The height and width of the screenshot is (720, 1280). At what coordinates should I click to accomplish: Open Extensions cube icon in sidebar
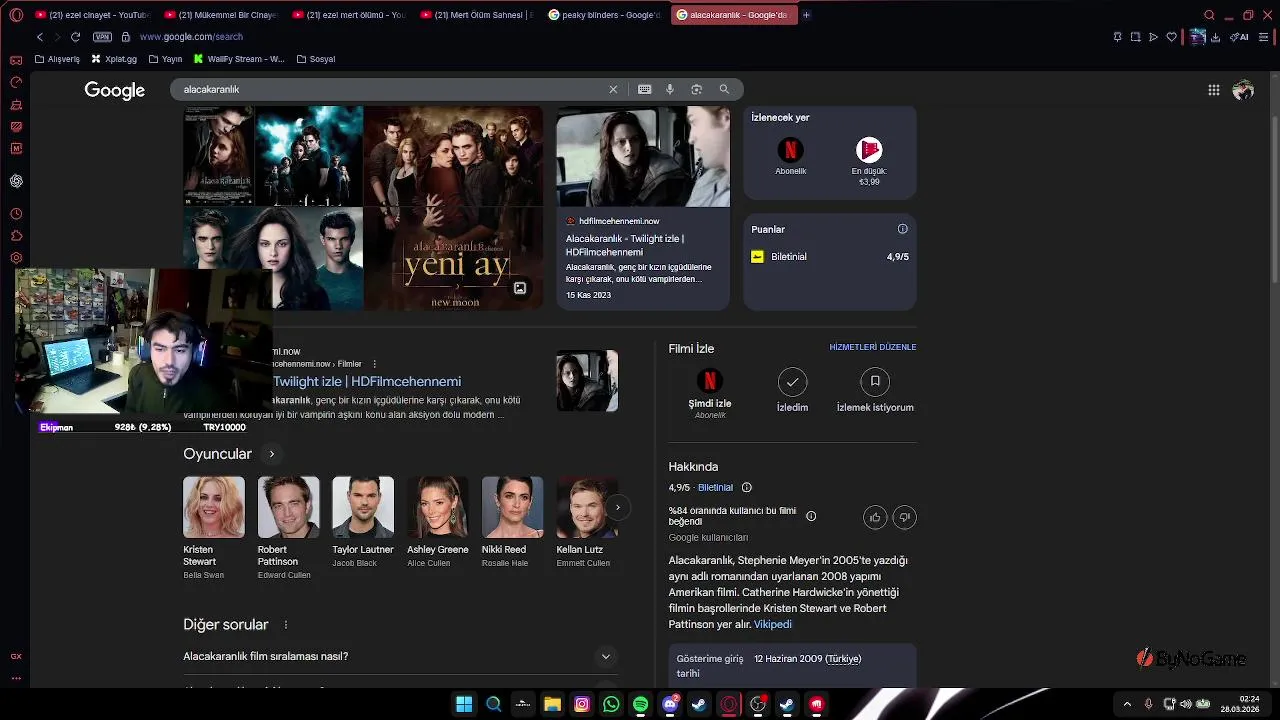[x=16, y=236]
